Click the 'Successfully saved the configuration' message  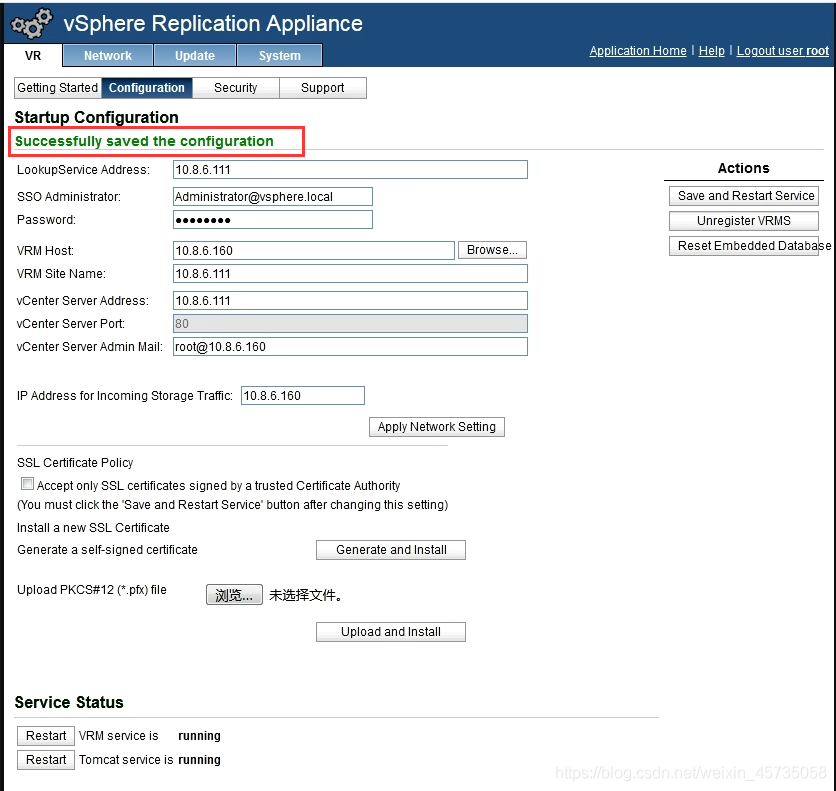coord(144,141)
